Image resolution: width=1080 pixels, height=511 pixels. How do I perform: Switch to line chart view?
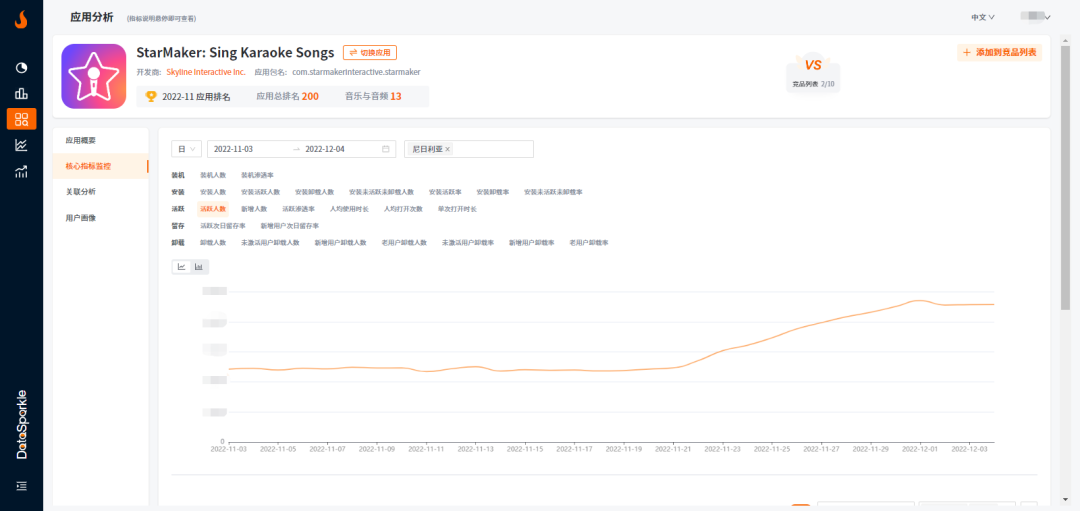click(x=182, y=266)
